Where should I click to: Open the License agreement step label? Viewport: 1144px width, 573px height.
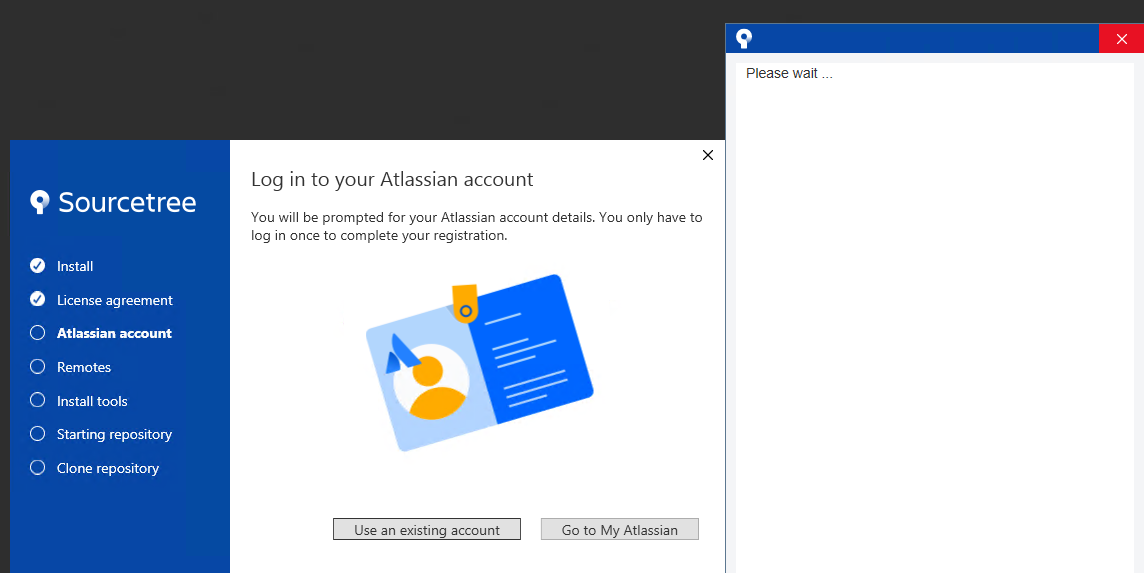click(x=115, y=300)
